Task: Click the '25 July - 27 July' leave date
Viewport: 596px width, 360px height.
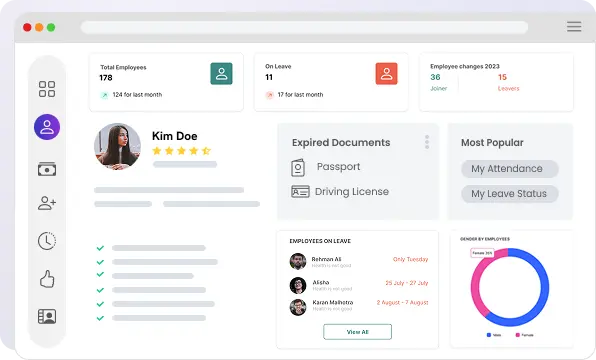Action: (x=407, y=283)
